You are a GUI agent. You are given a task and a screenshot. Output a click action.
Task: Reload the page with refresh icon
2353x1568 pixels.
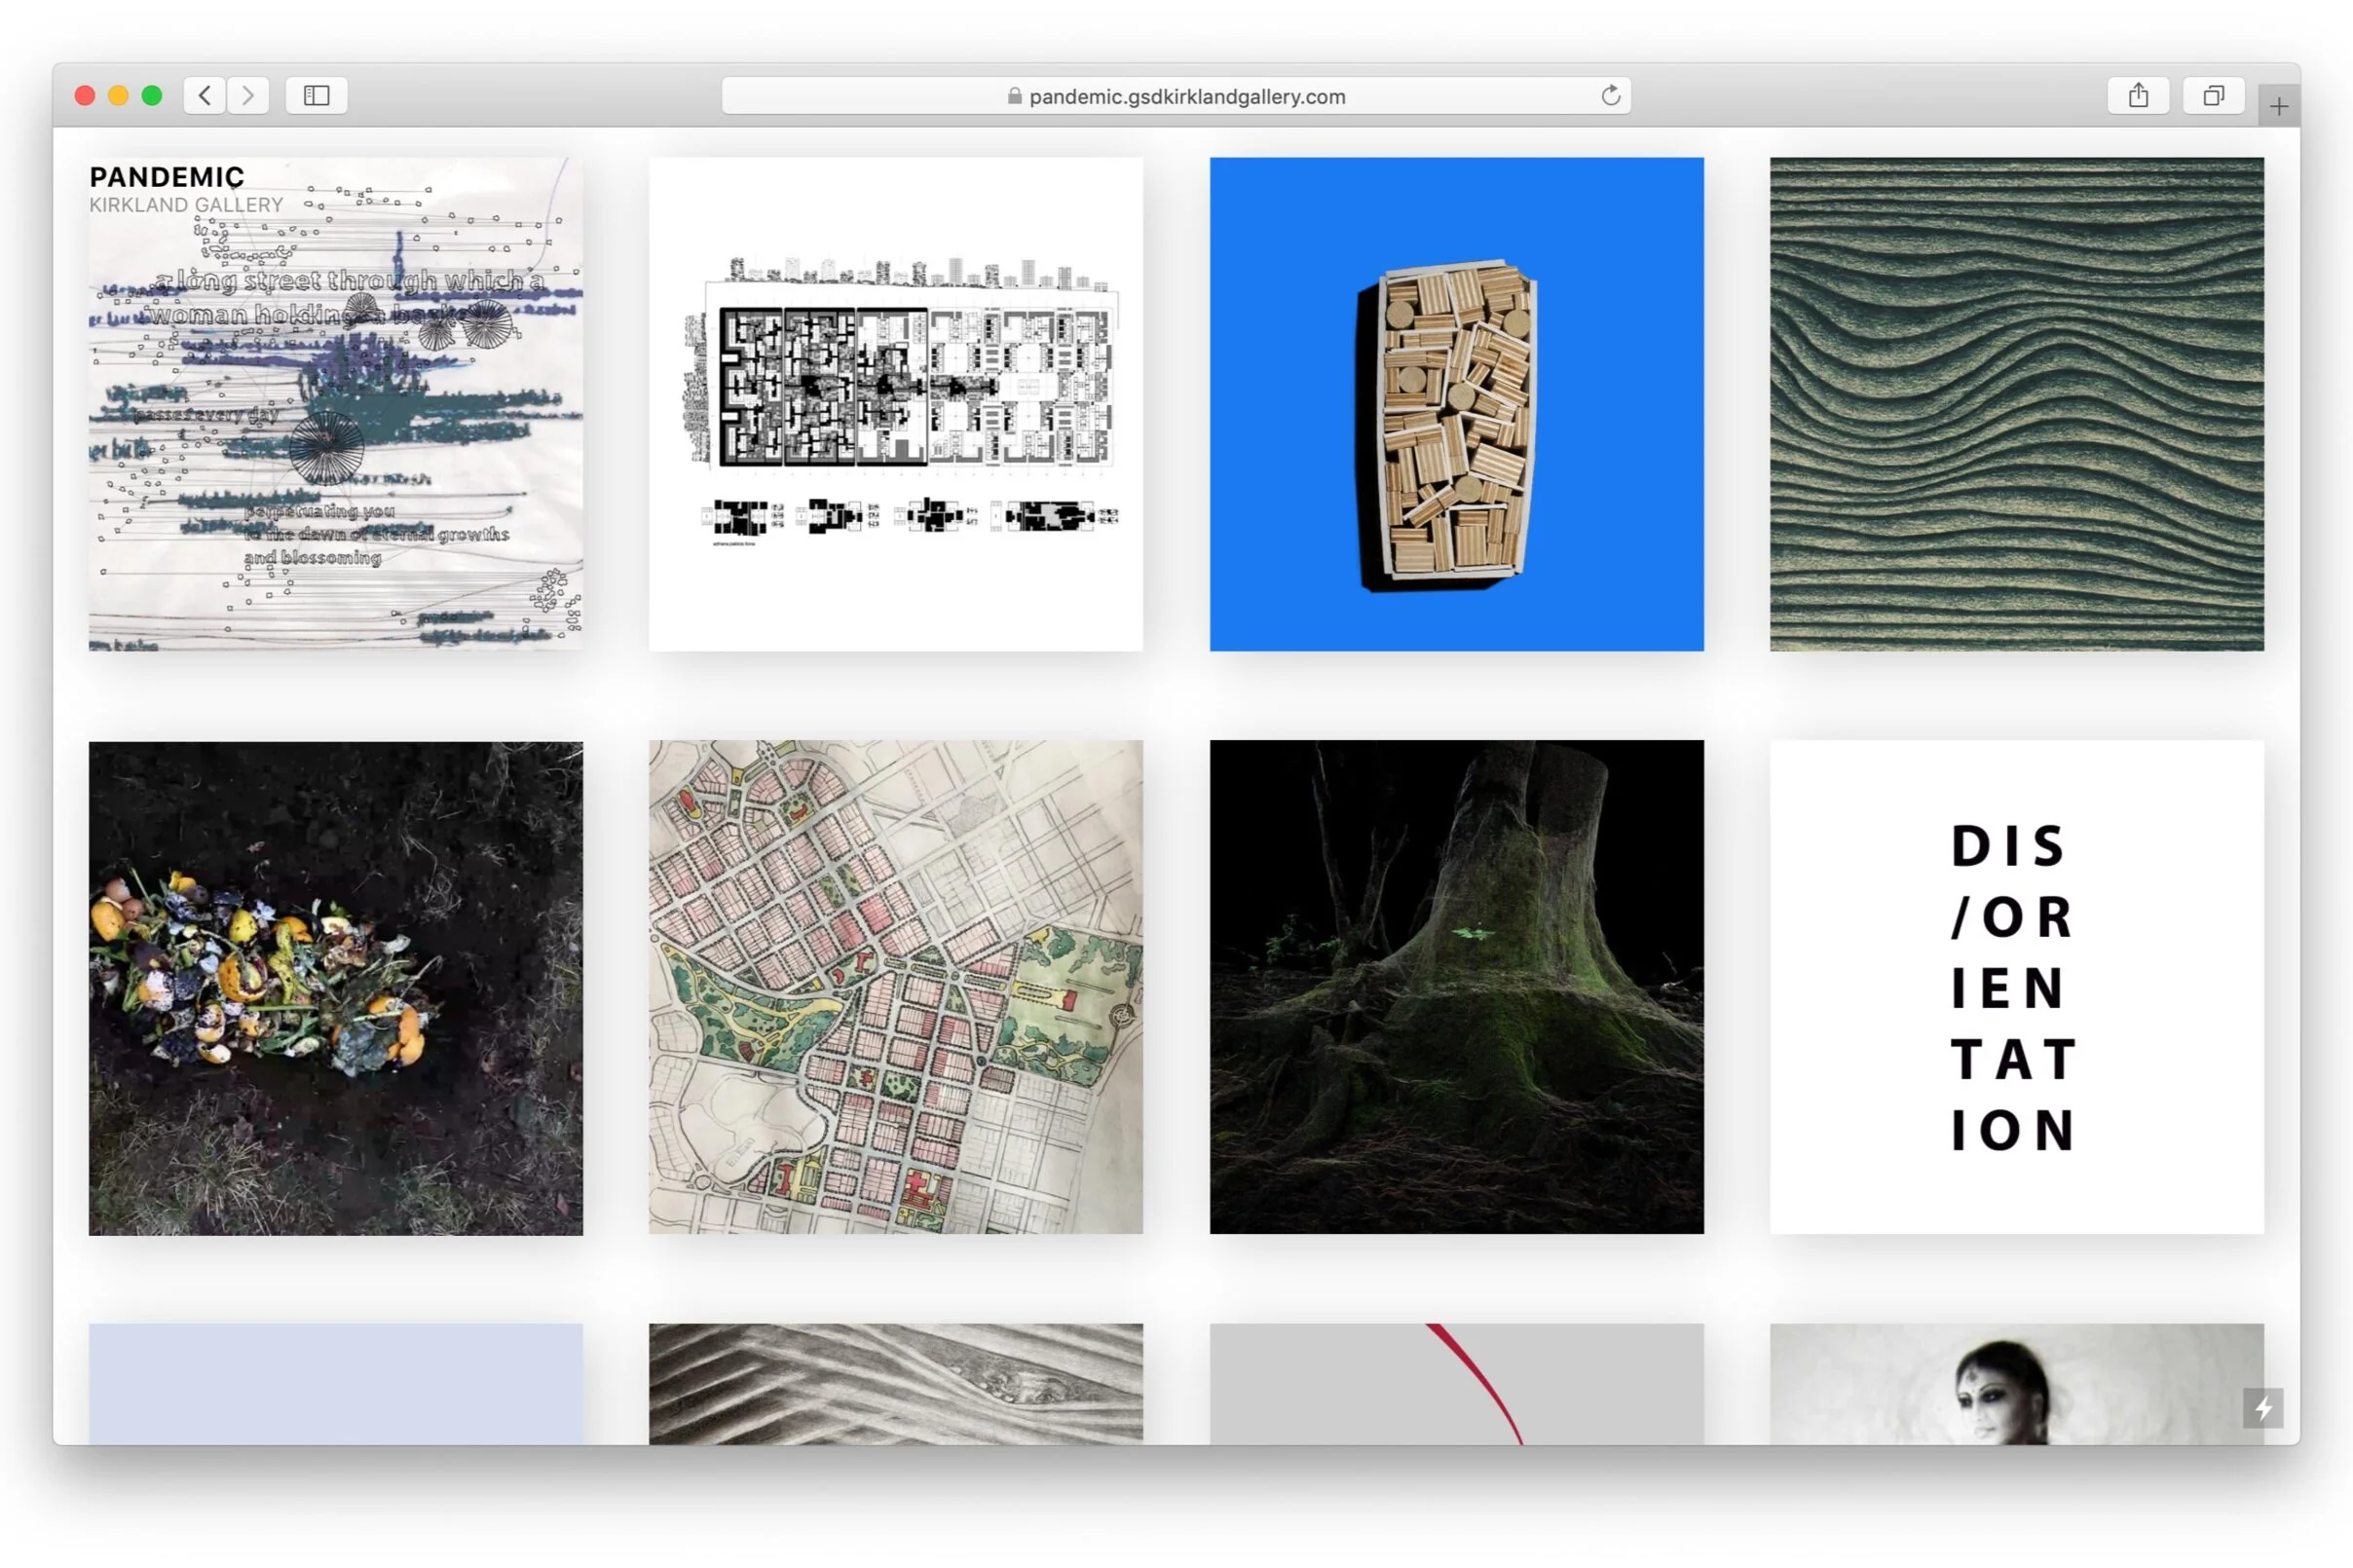coord(1610,96)
